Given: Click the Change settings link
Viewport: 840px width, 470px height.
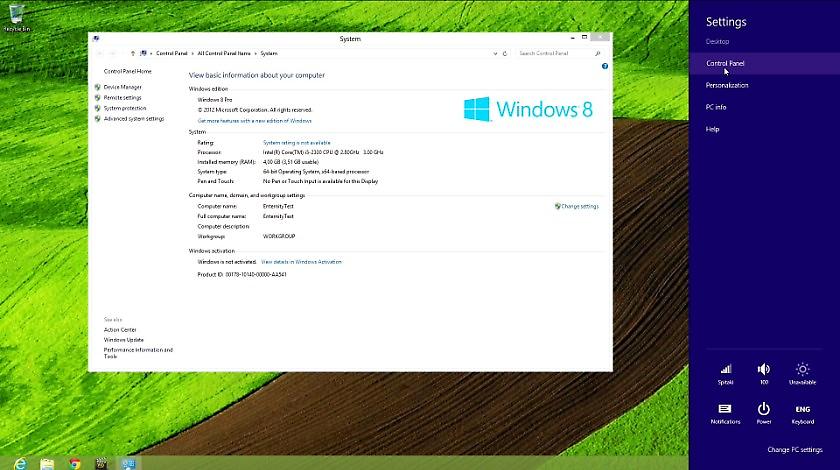Looking at the screenshot, I should pyautogui.click(x=580, y=206).
